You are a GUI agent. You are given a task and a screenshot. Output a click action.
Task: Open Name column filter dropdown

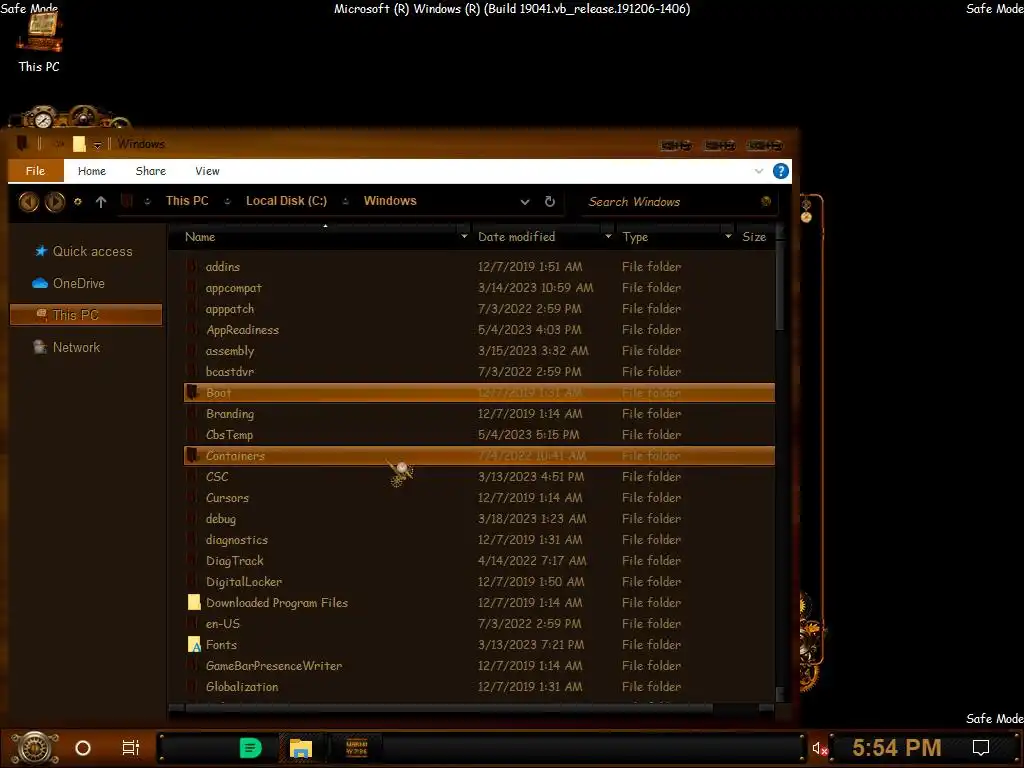(x=464, y=236)
